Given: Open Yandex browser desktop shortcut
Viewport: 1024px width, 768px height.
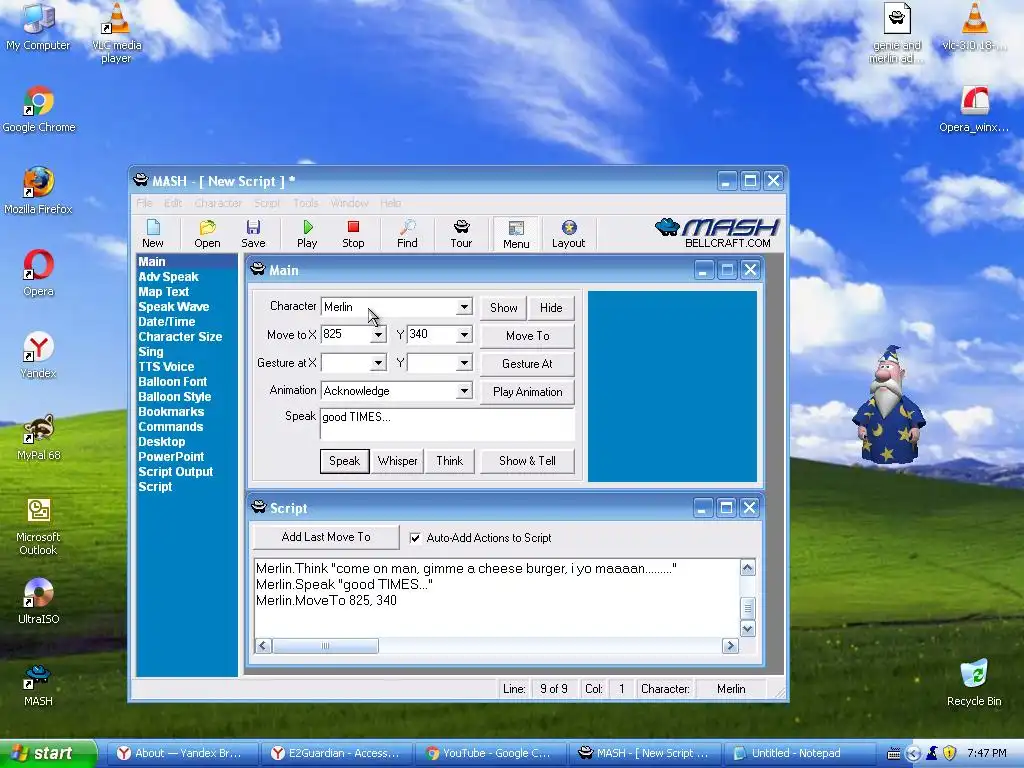Looking at the screenshot, I should [39, 355].
